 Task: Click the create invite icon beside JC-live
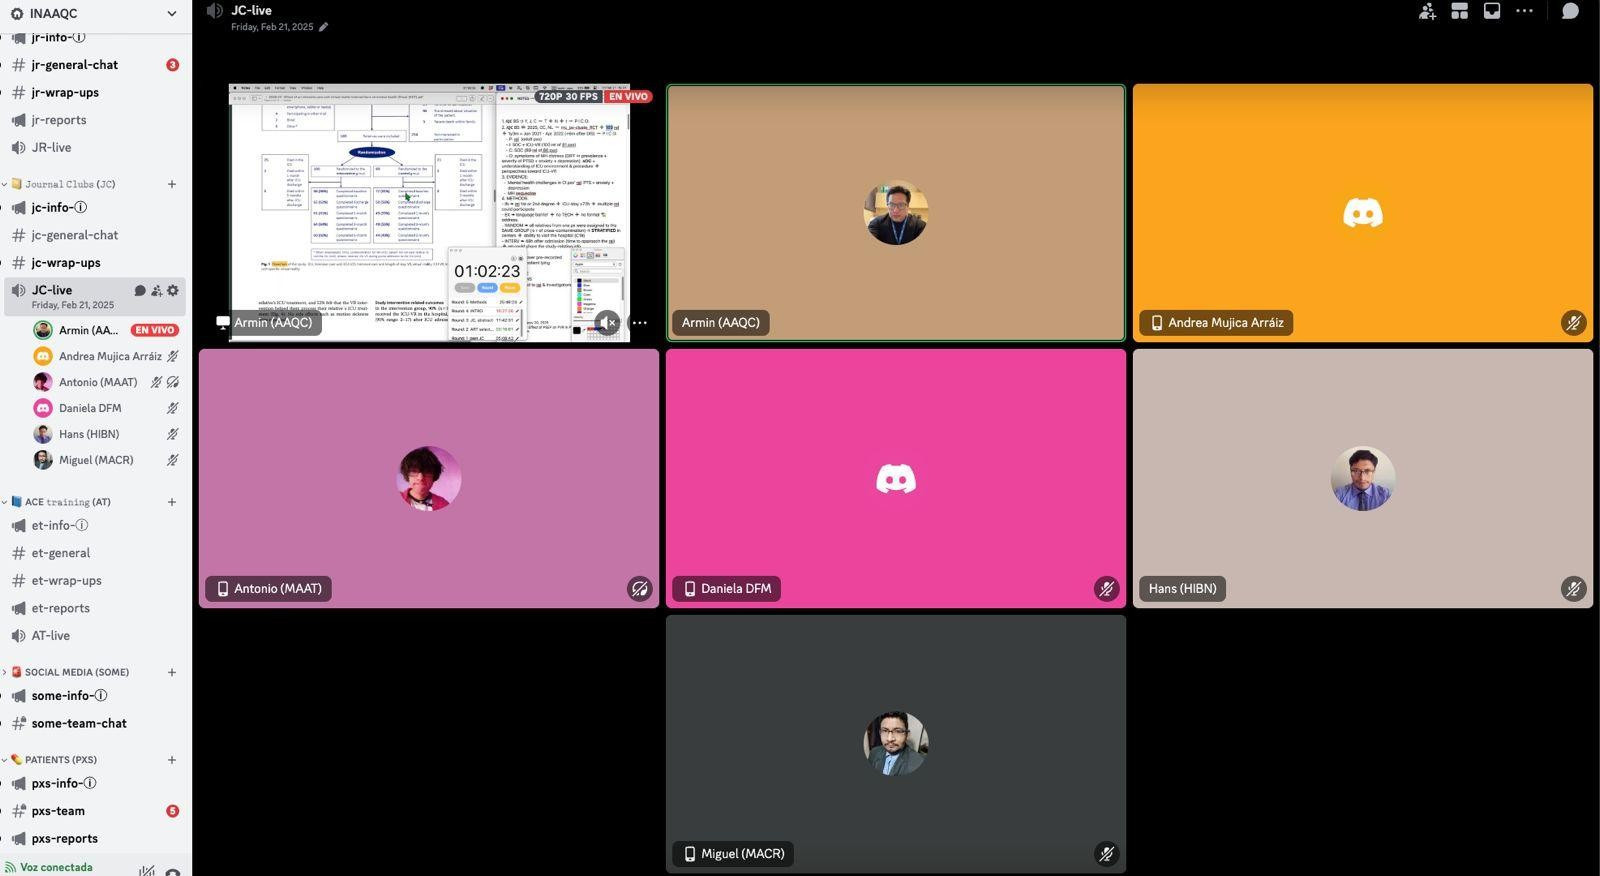click(x=156, y=291)
